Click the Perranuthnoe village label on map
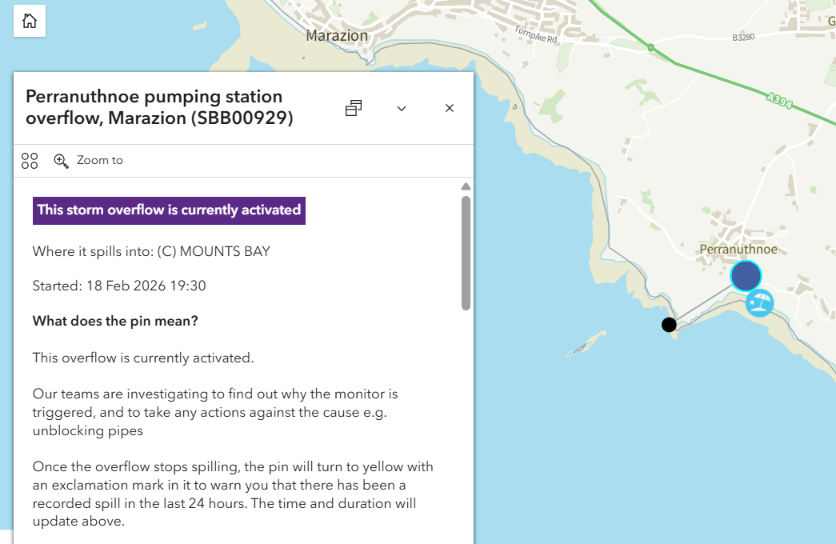This screenshot has height=544, width=836. click(x=738, y=249)
